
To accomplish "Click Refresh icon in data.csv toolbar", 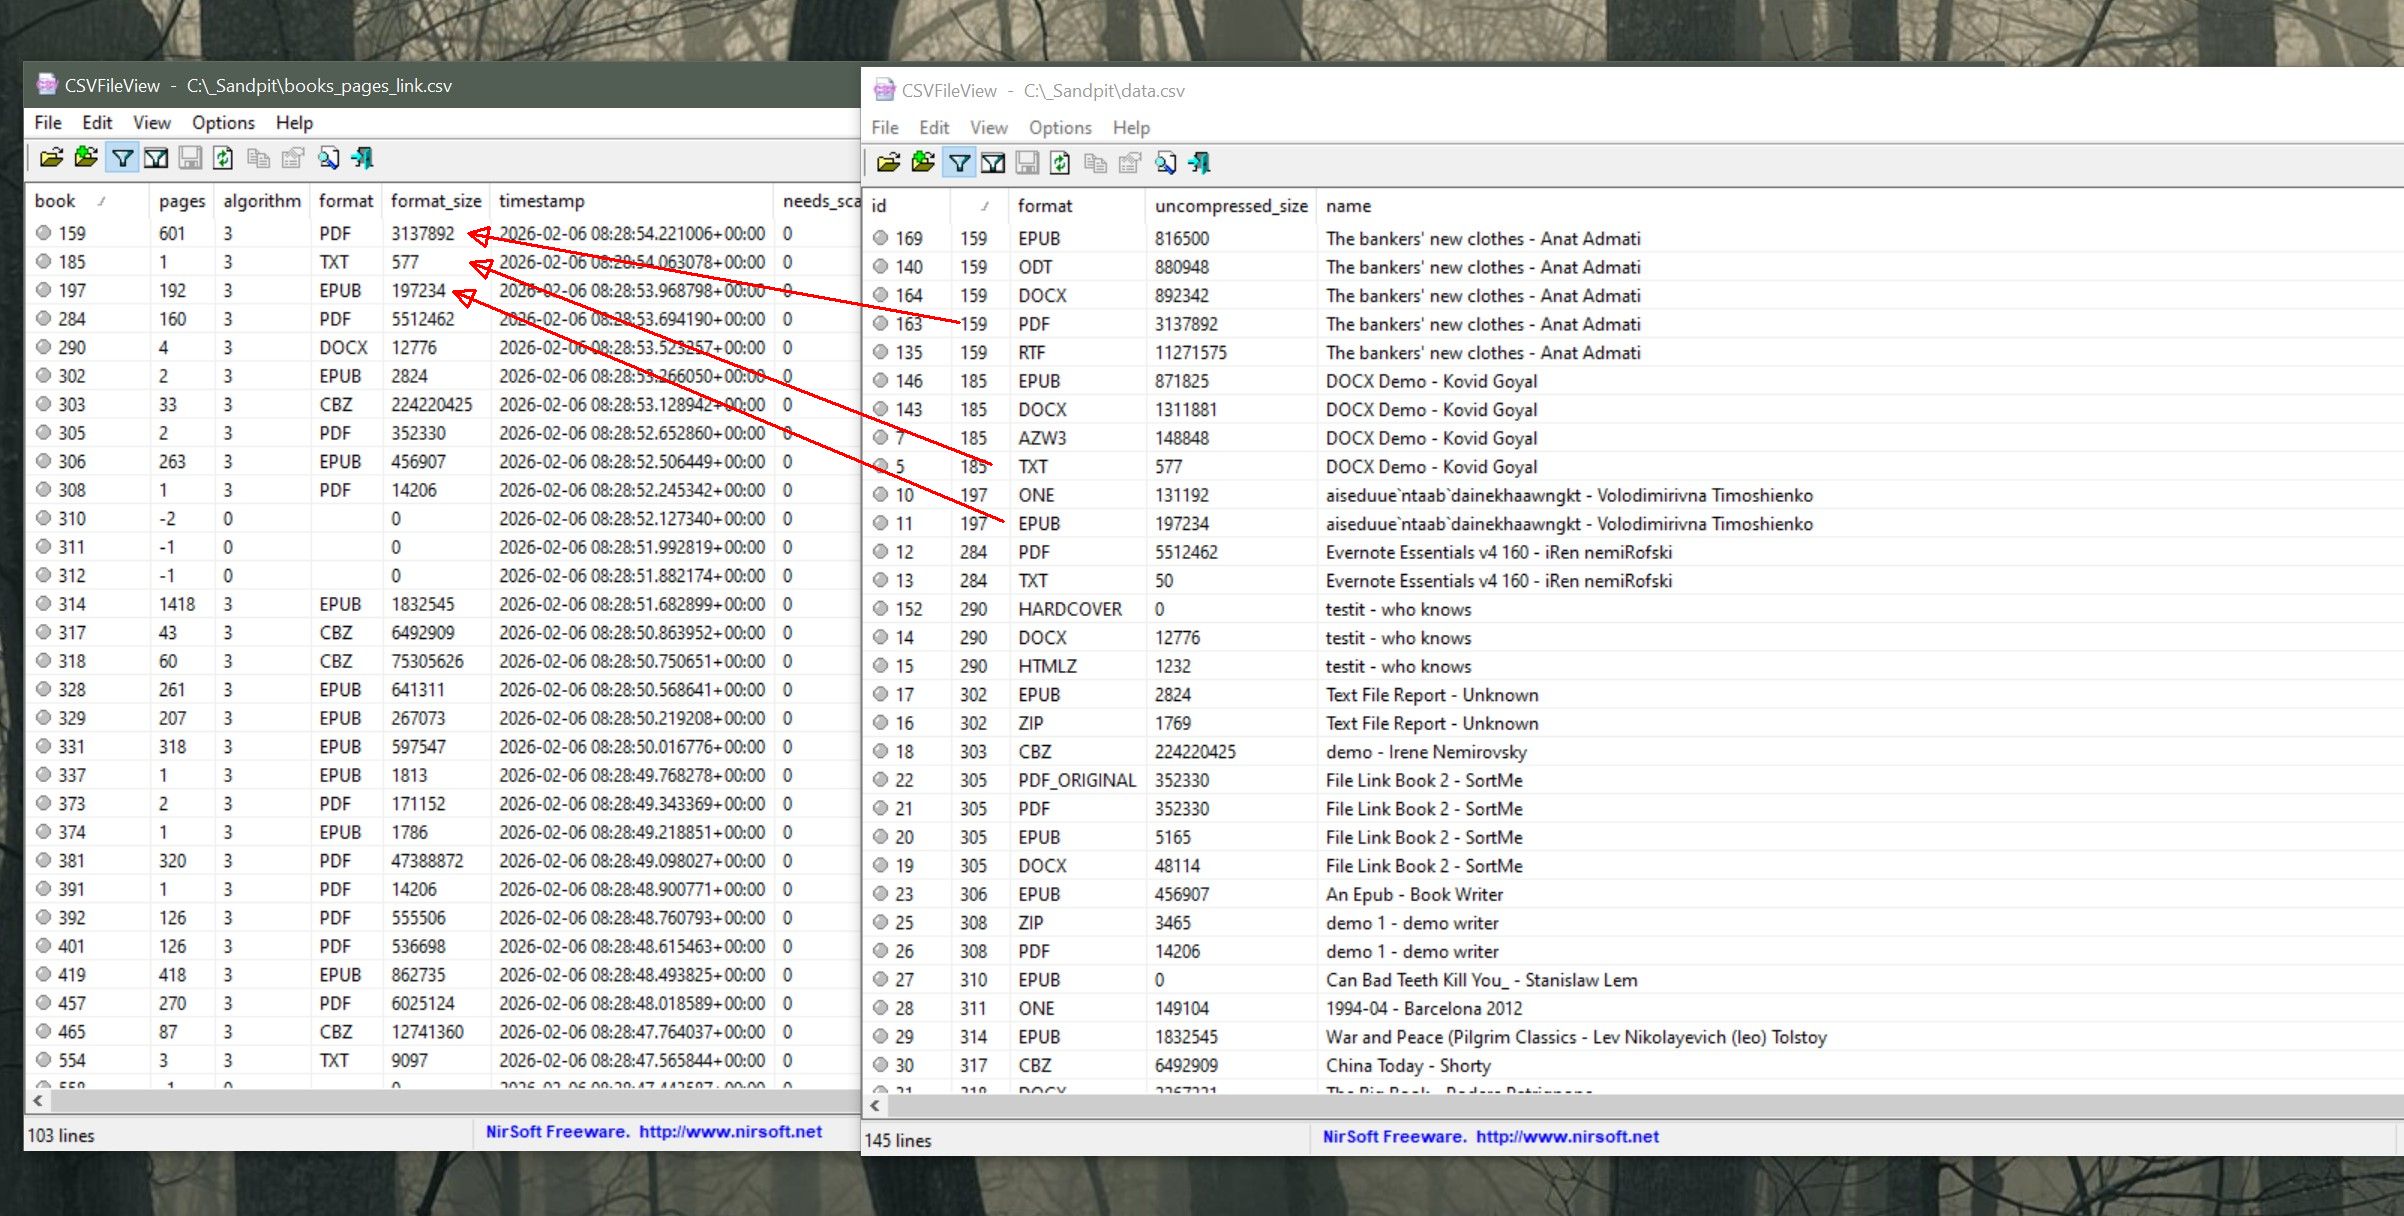I will point(1060,163).
